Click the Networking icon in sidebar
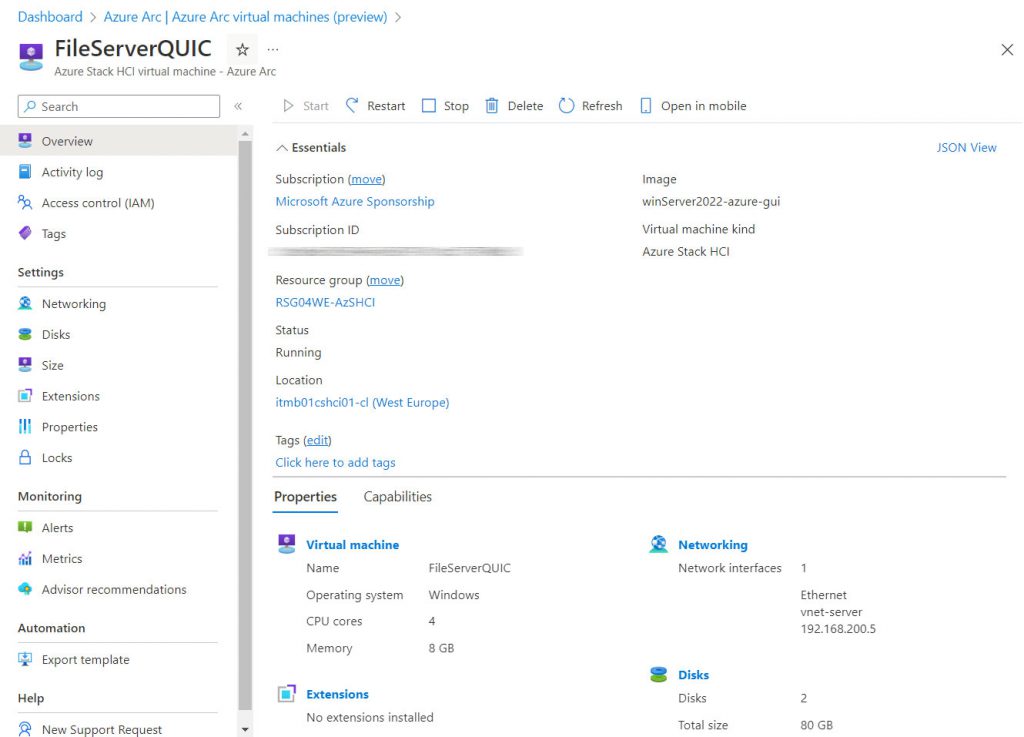 pyautogui.click(x=25, y=303)
